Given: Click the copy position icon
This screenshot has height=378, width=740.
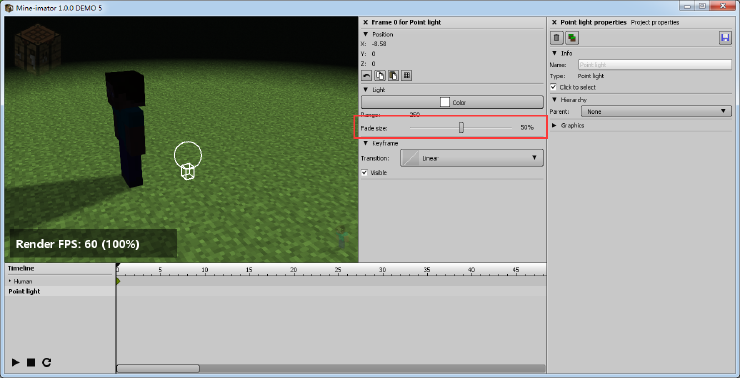Looking at the screenshot, I should point(380,76).
